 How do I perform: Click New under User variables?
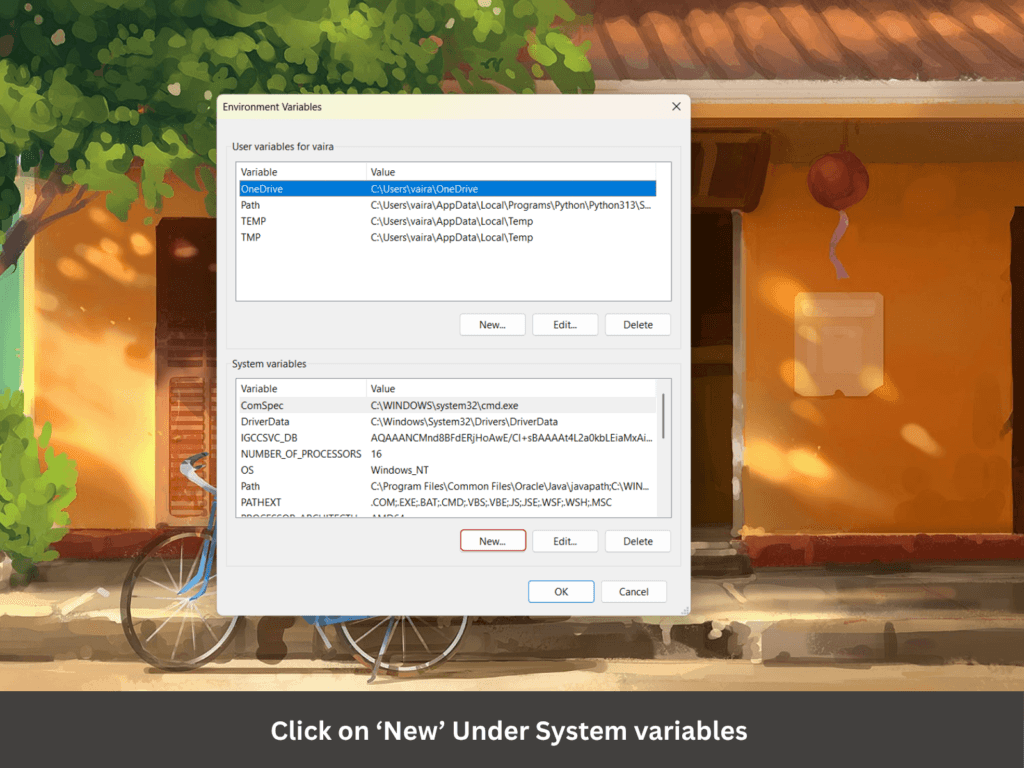tap(492, 325)
